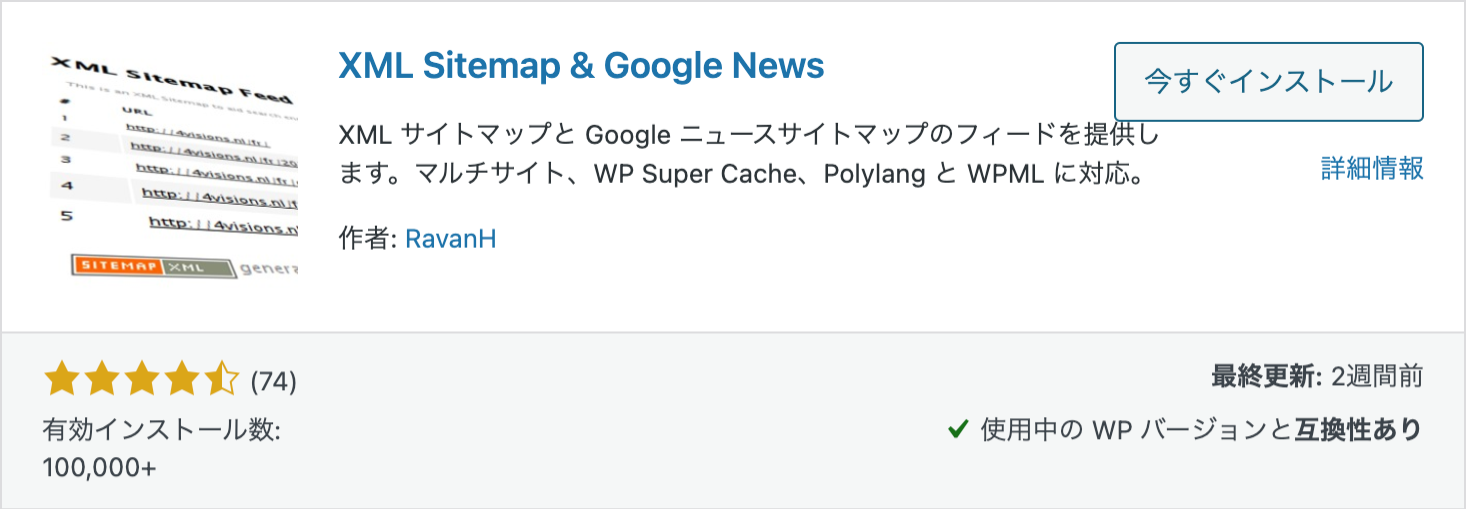
Task: Click the orange SITEMAP XML badge
Action: click(152, 267)
